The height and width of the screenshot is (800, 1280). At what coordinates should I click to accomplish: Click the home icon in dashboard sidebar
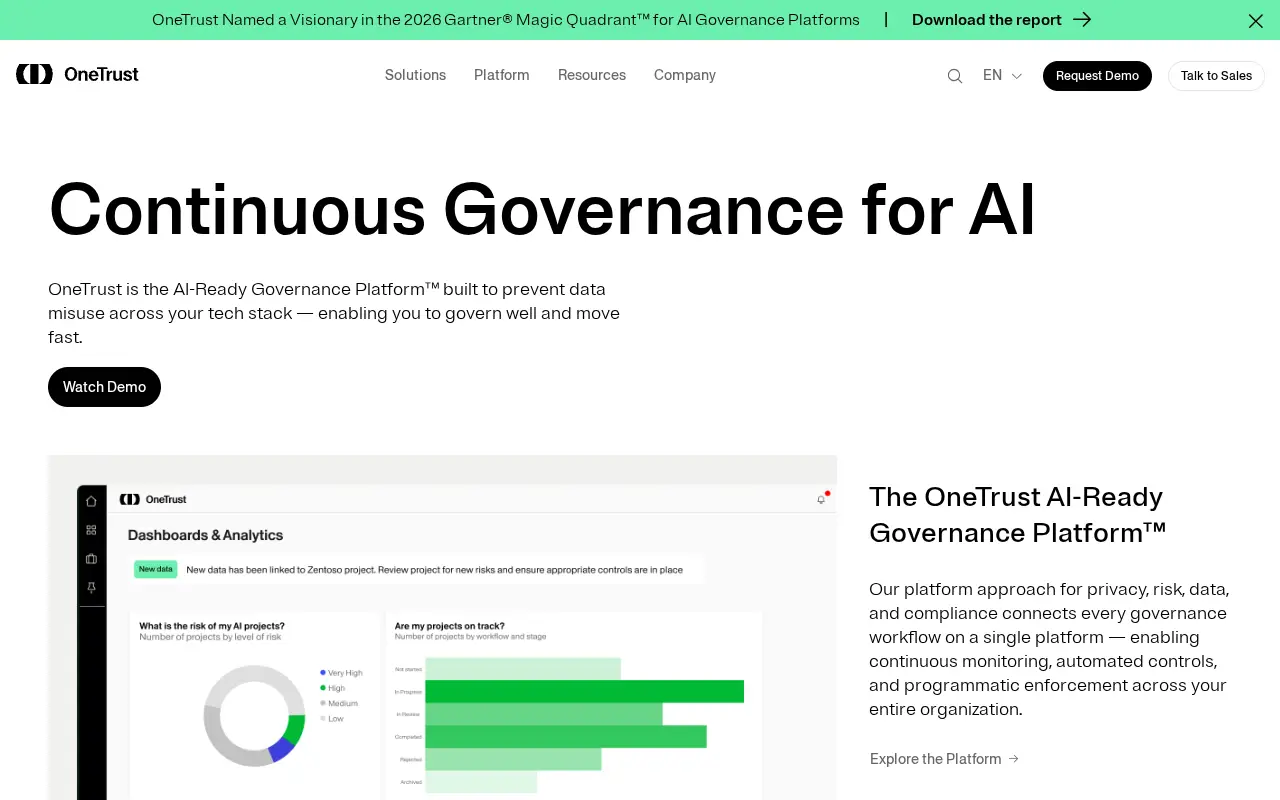tap(91, 501)
